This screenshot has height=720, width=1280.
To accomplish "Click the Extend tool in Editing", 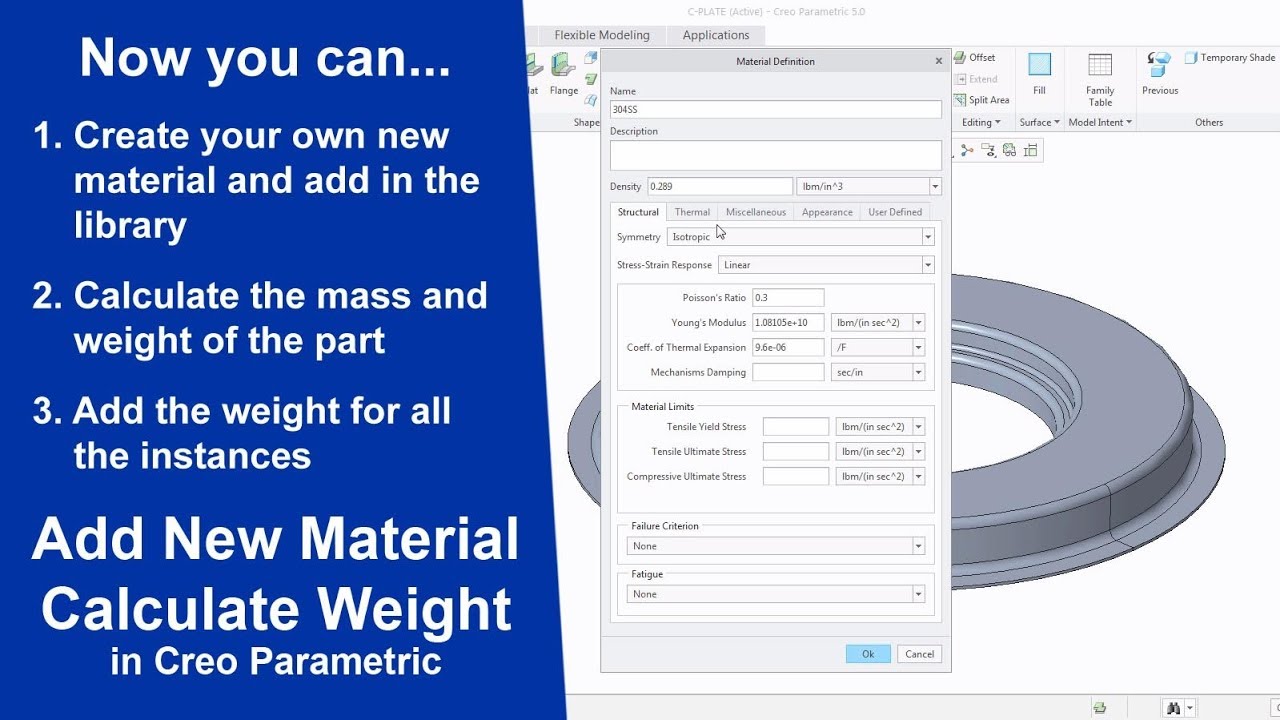I will click(975, 79).
